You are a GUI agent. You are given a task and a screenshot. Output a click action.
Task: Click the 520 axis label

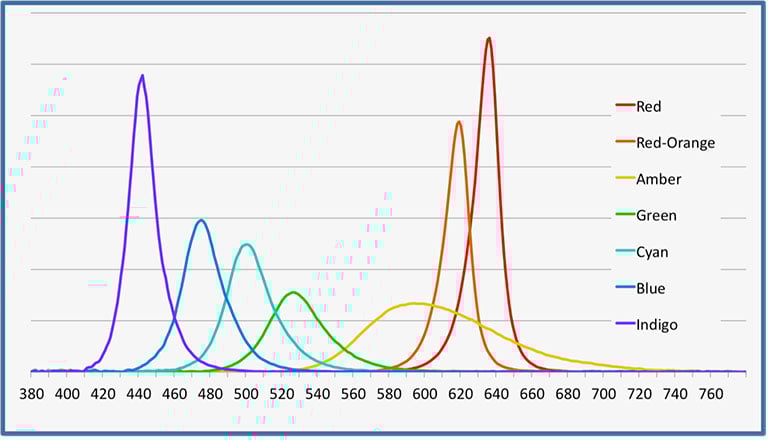(282, 394)
